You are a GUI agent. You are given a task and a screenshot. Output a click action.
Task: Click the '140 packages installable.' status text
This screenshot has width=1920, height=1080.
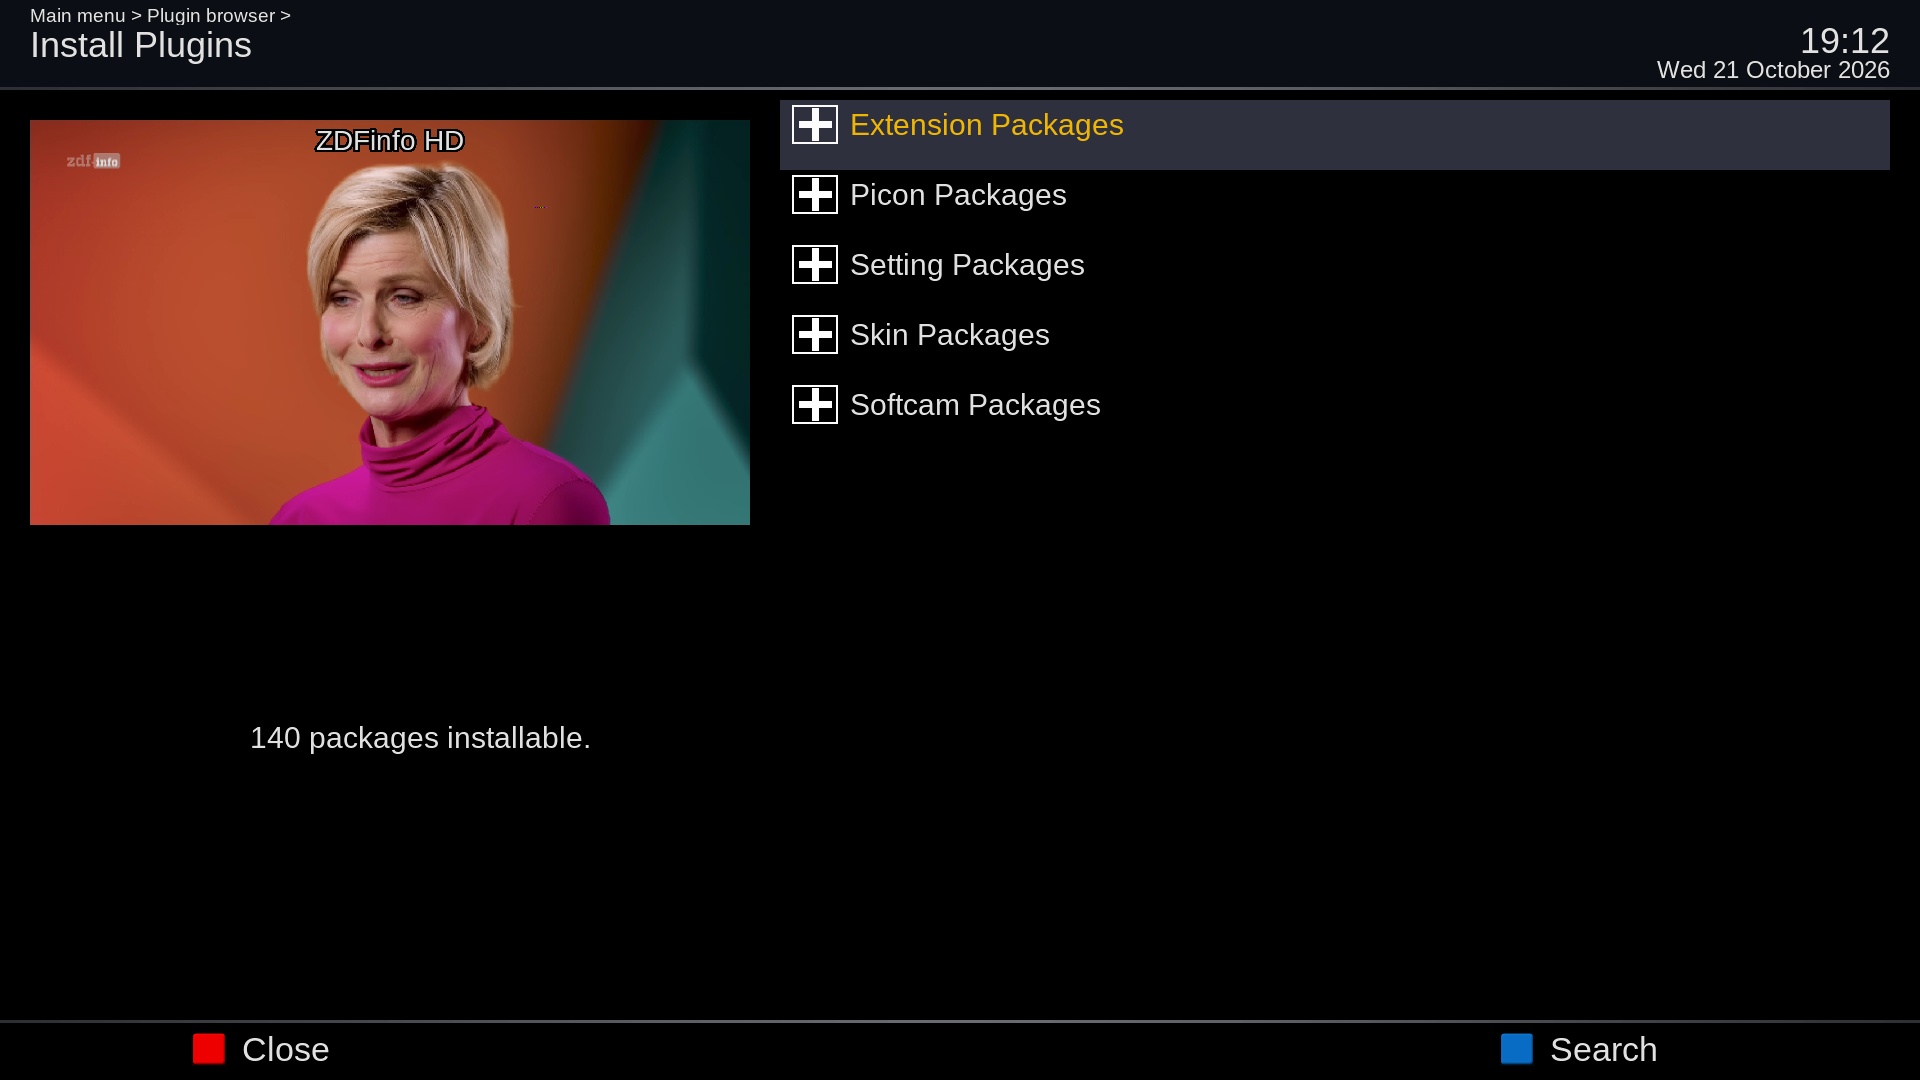[x=420, y=738]
